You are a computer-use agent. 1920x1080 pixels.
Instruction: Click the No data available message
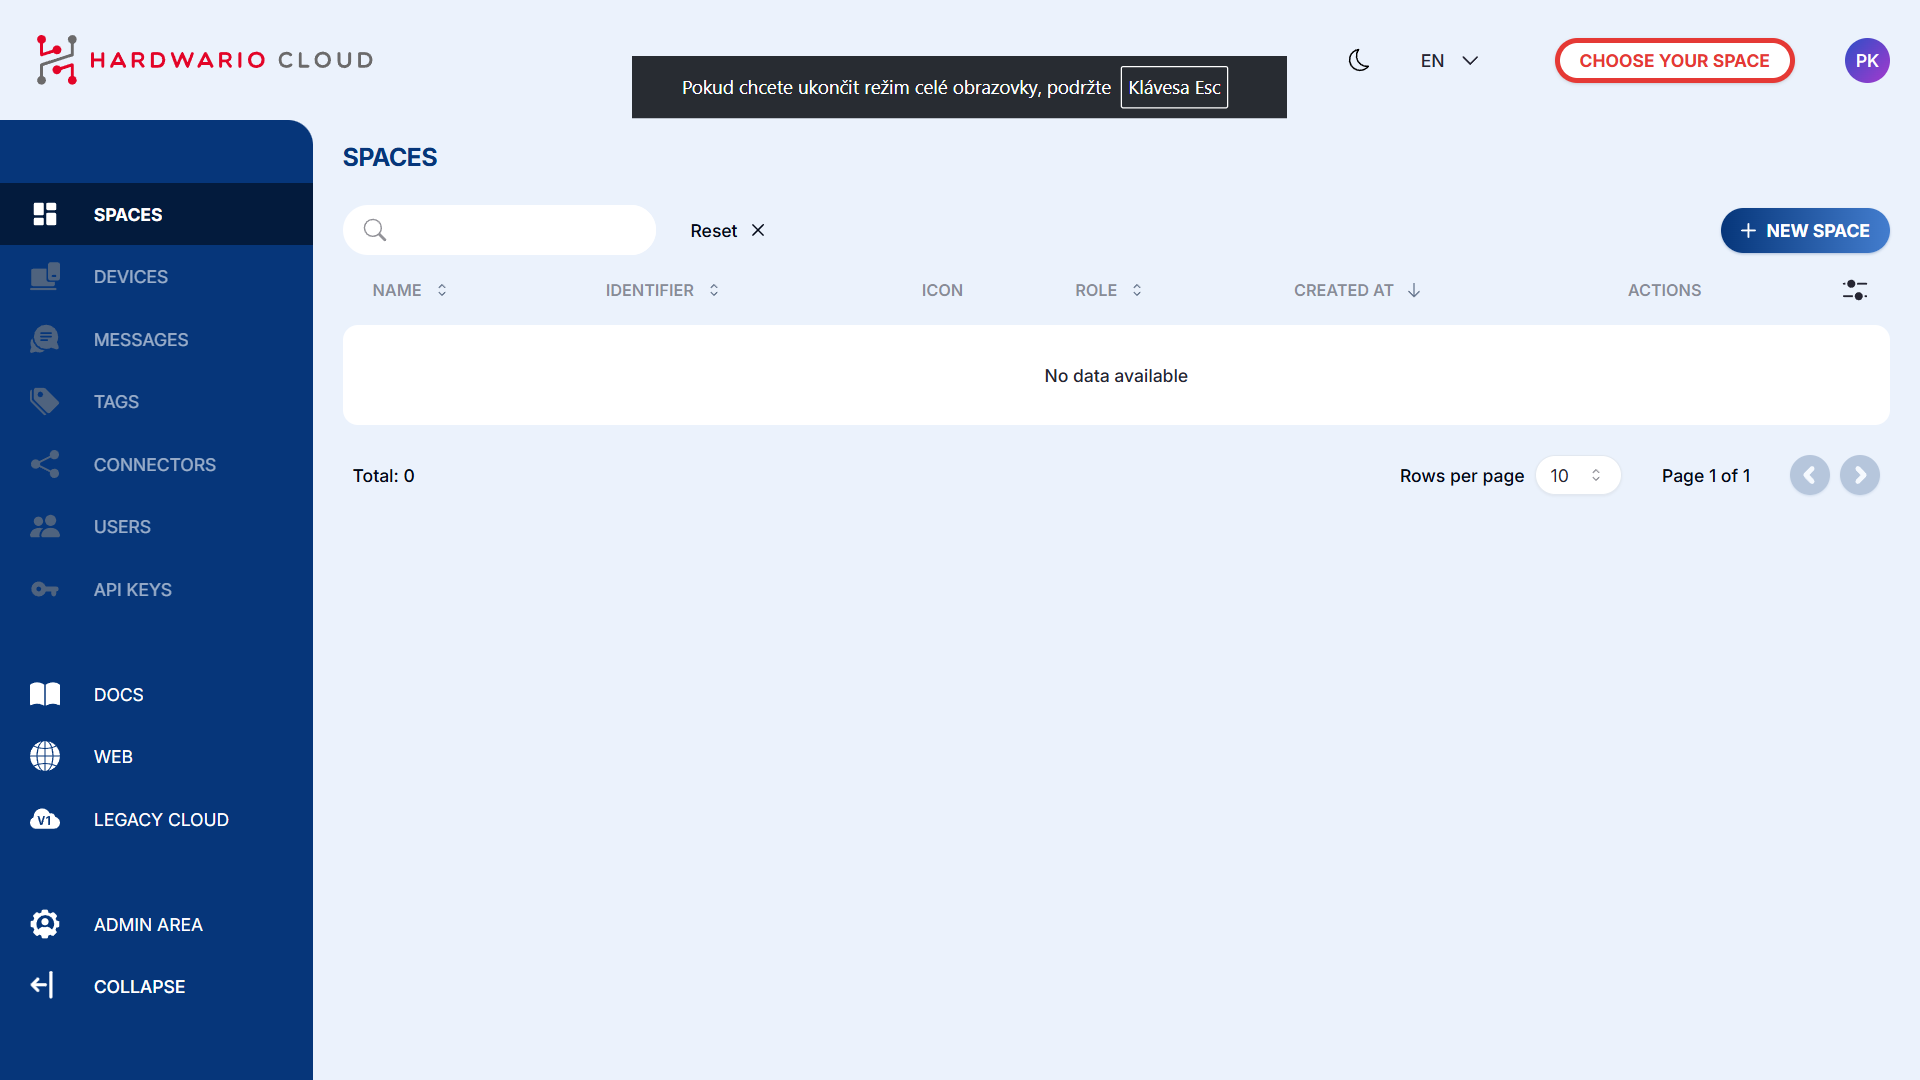[x=1116, y=376]
